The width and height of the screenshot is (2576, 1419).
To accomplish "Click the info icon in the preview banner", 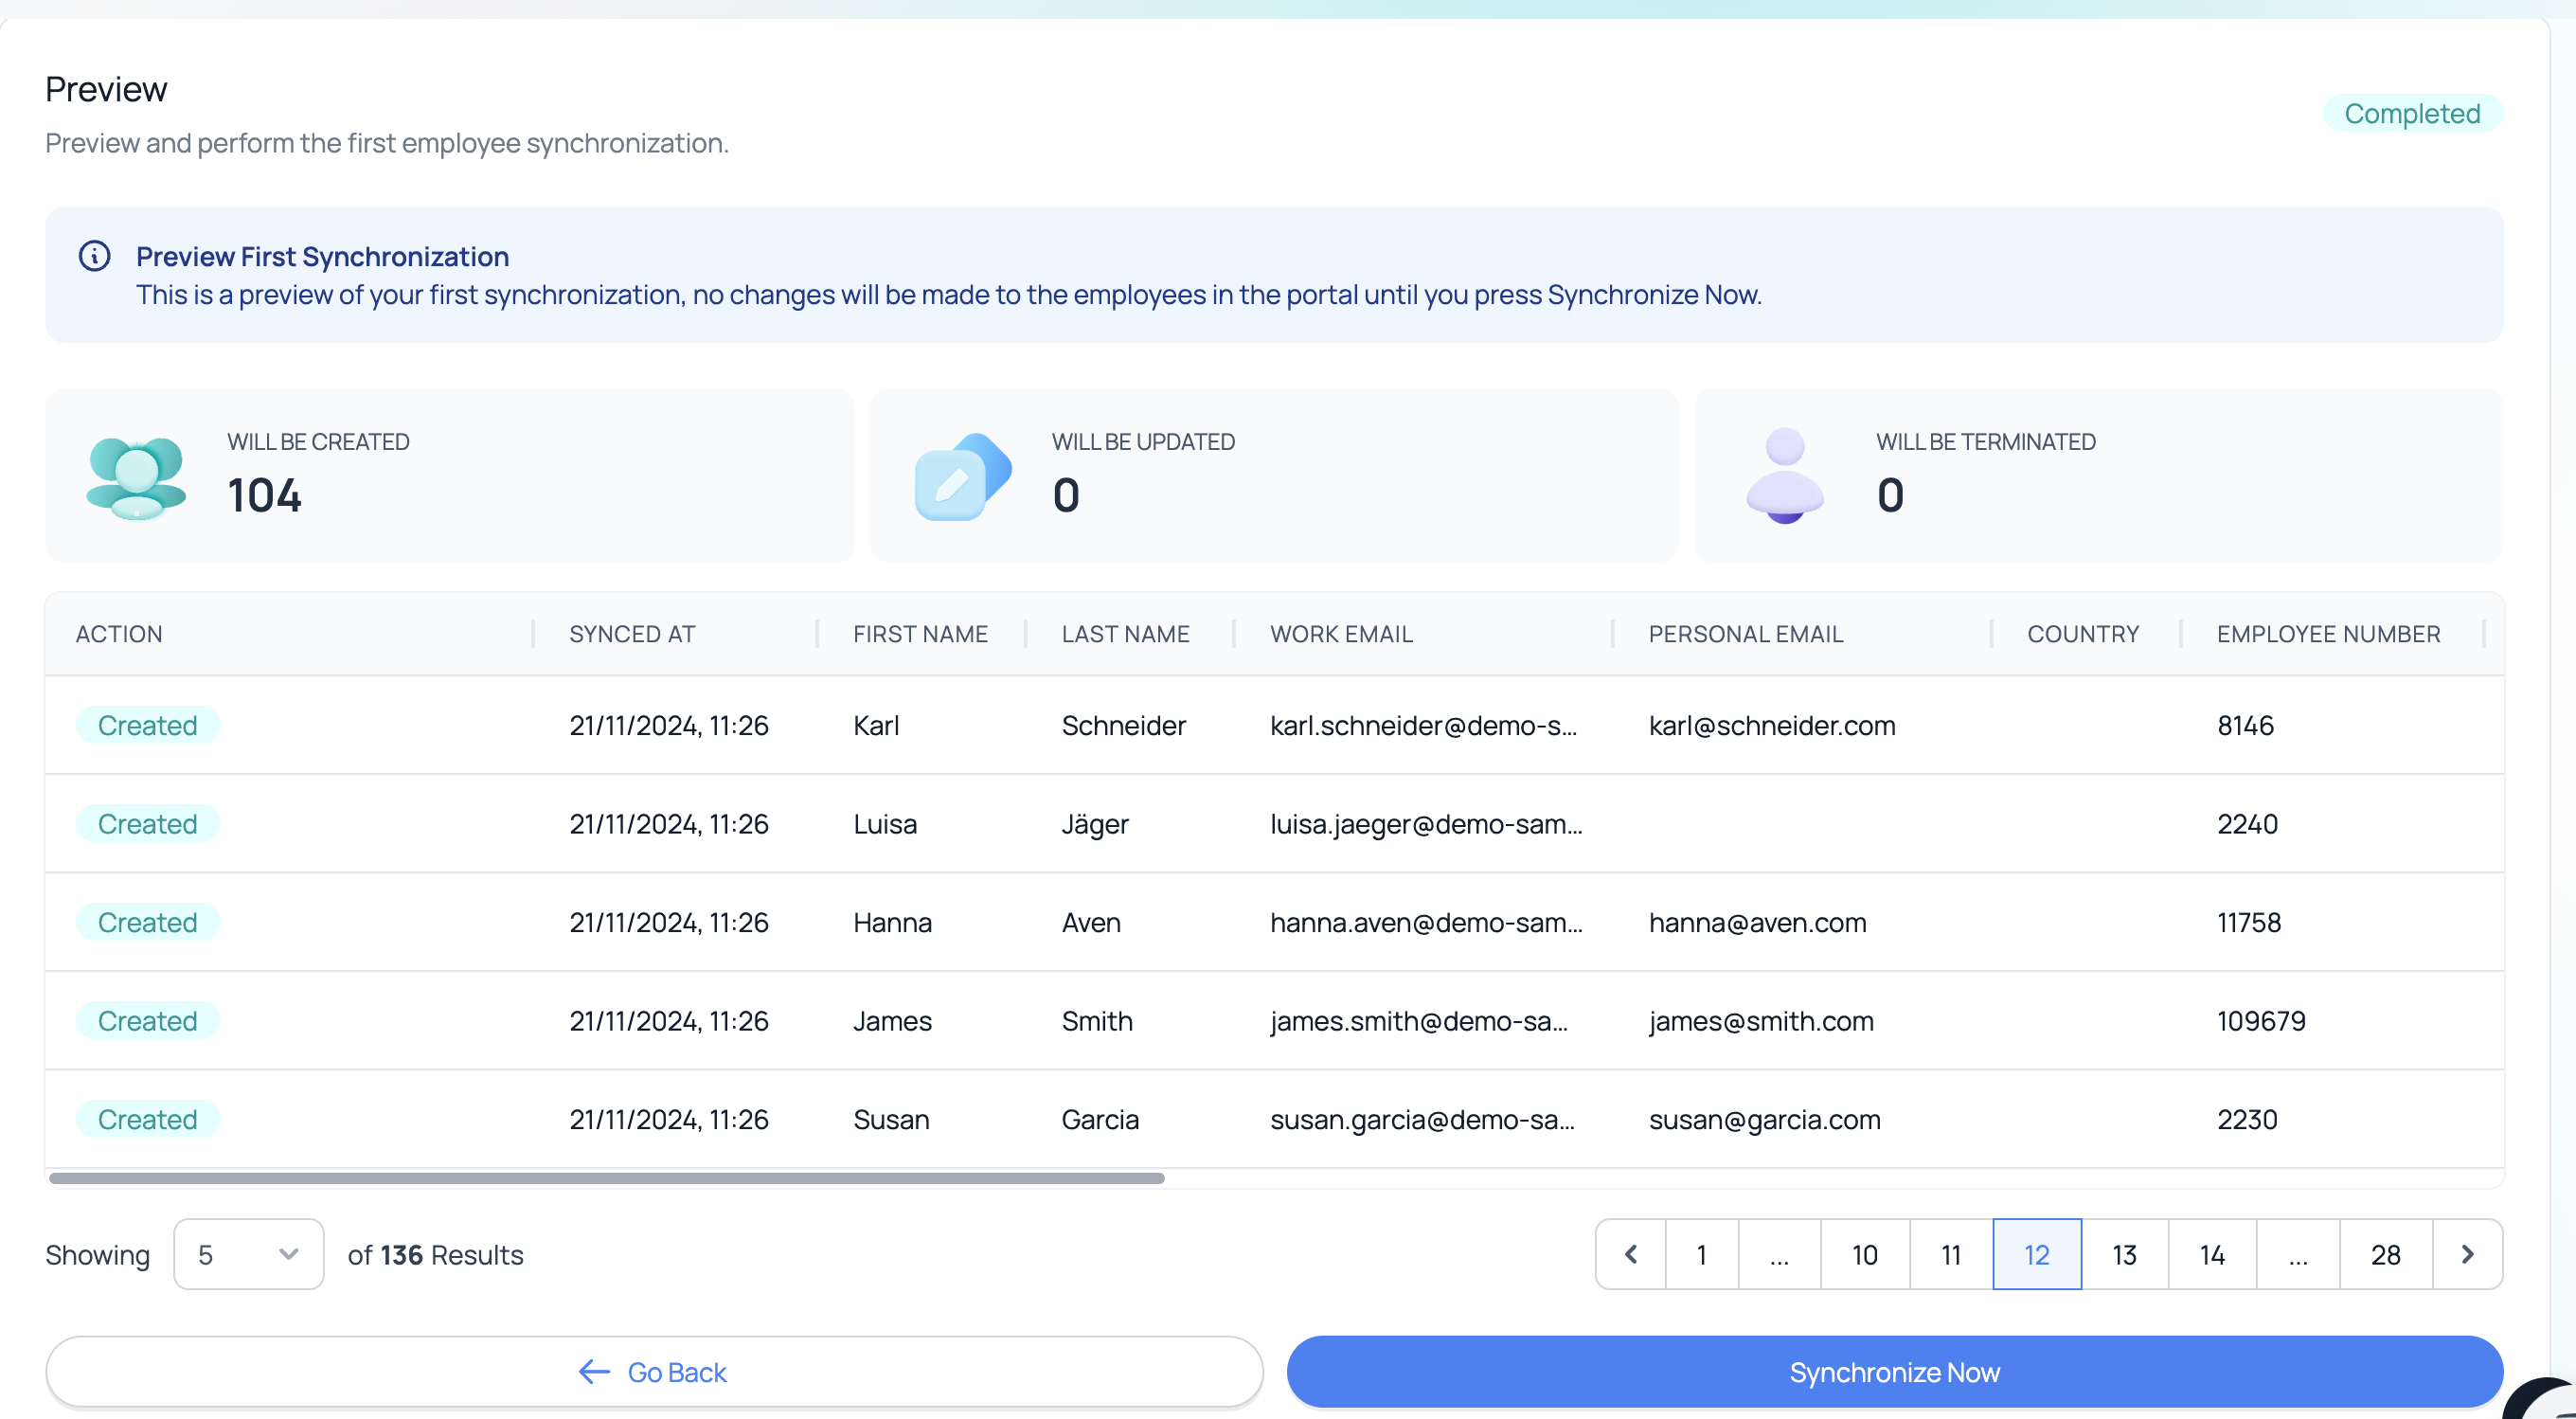I will pyautogui.click(x=94, y=256).
